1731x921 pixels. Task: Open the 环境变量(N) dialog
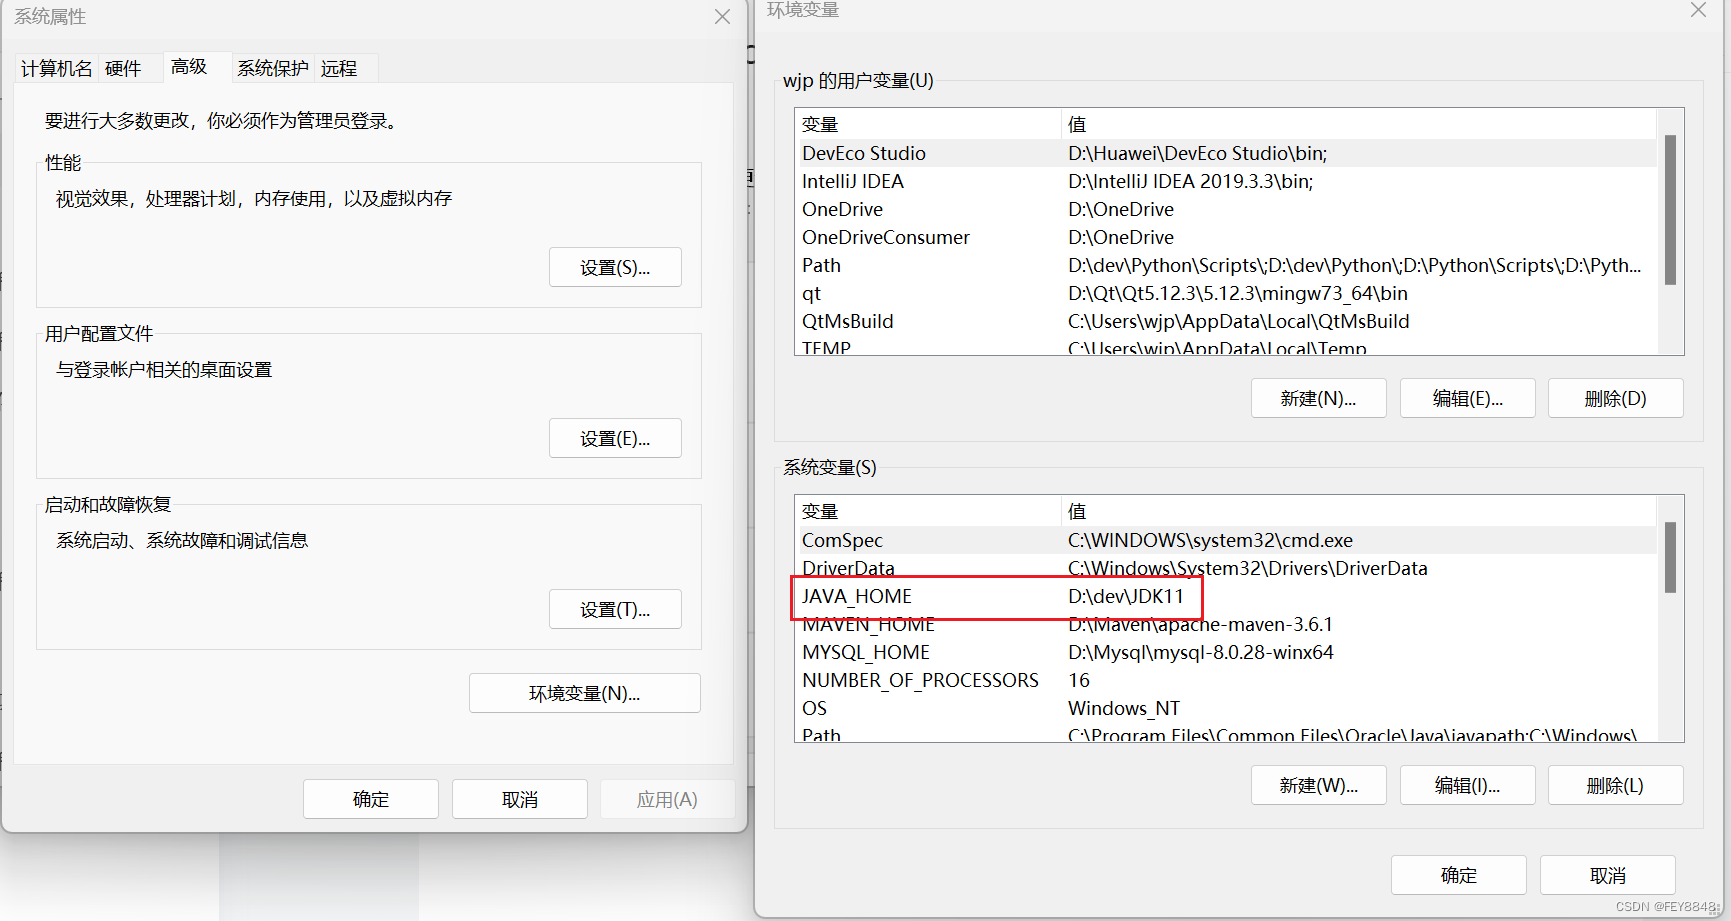pos(584,692)
